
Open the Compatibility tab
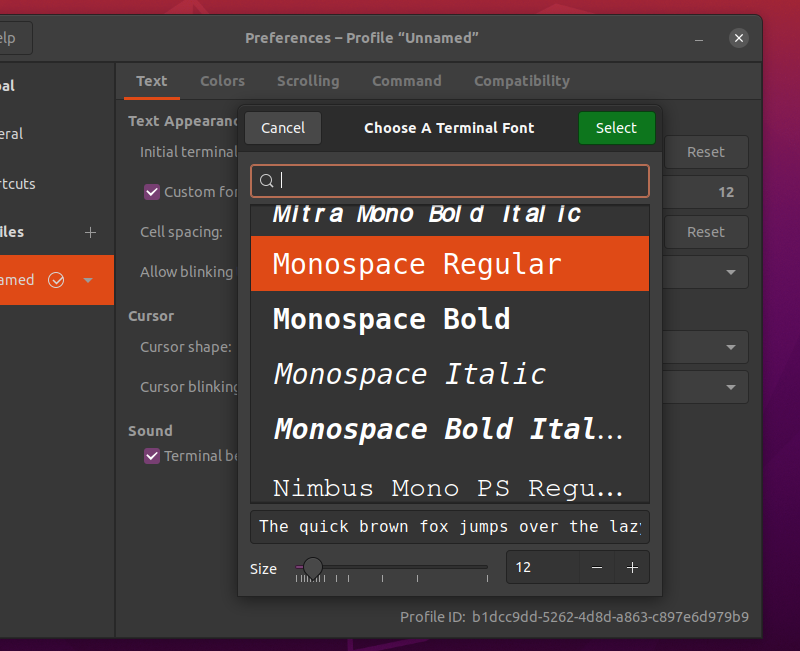[521, 81]
